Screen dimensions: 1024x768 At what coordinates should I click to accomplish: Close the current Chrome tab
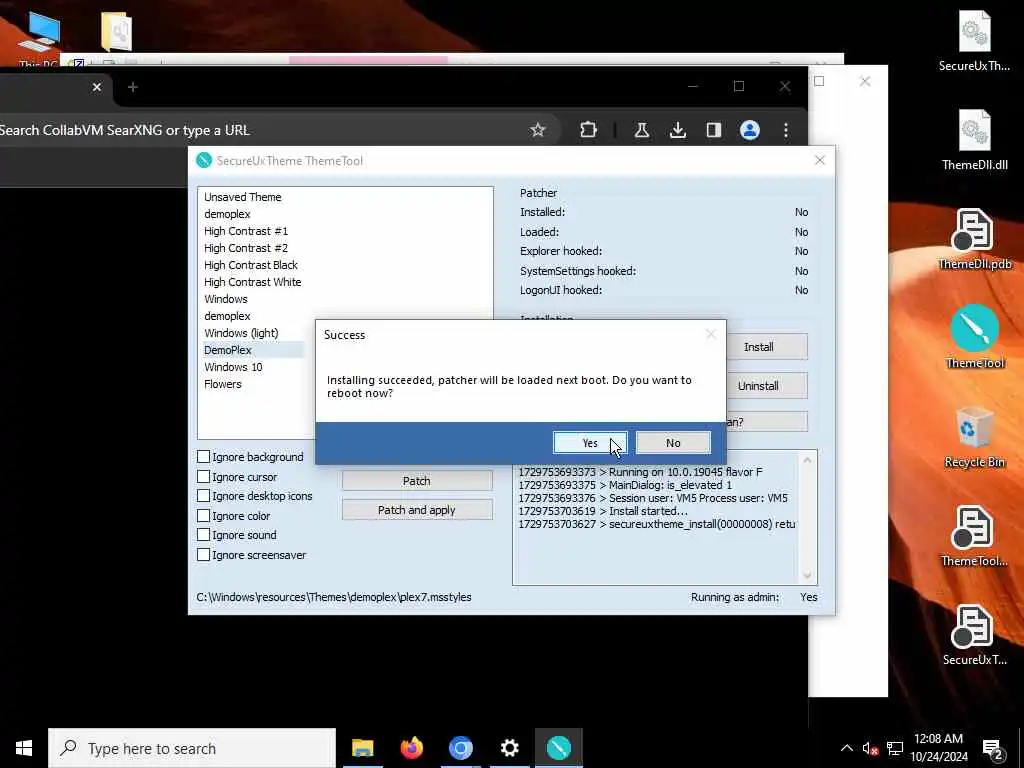tap(97, 87)
